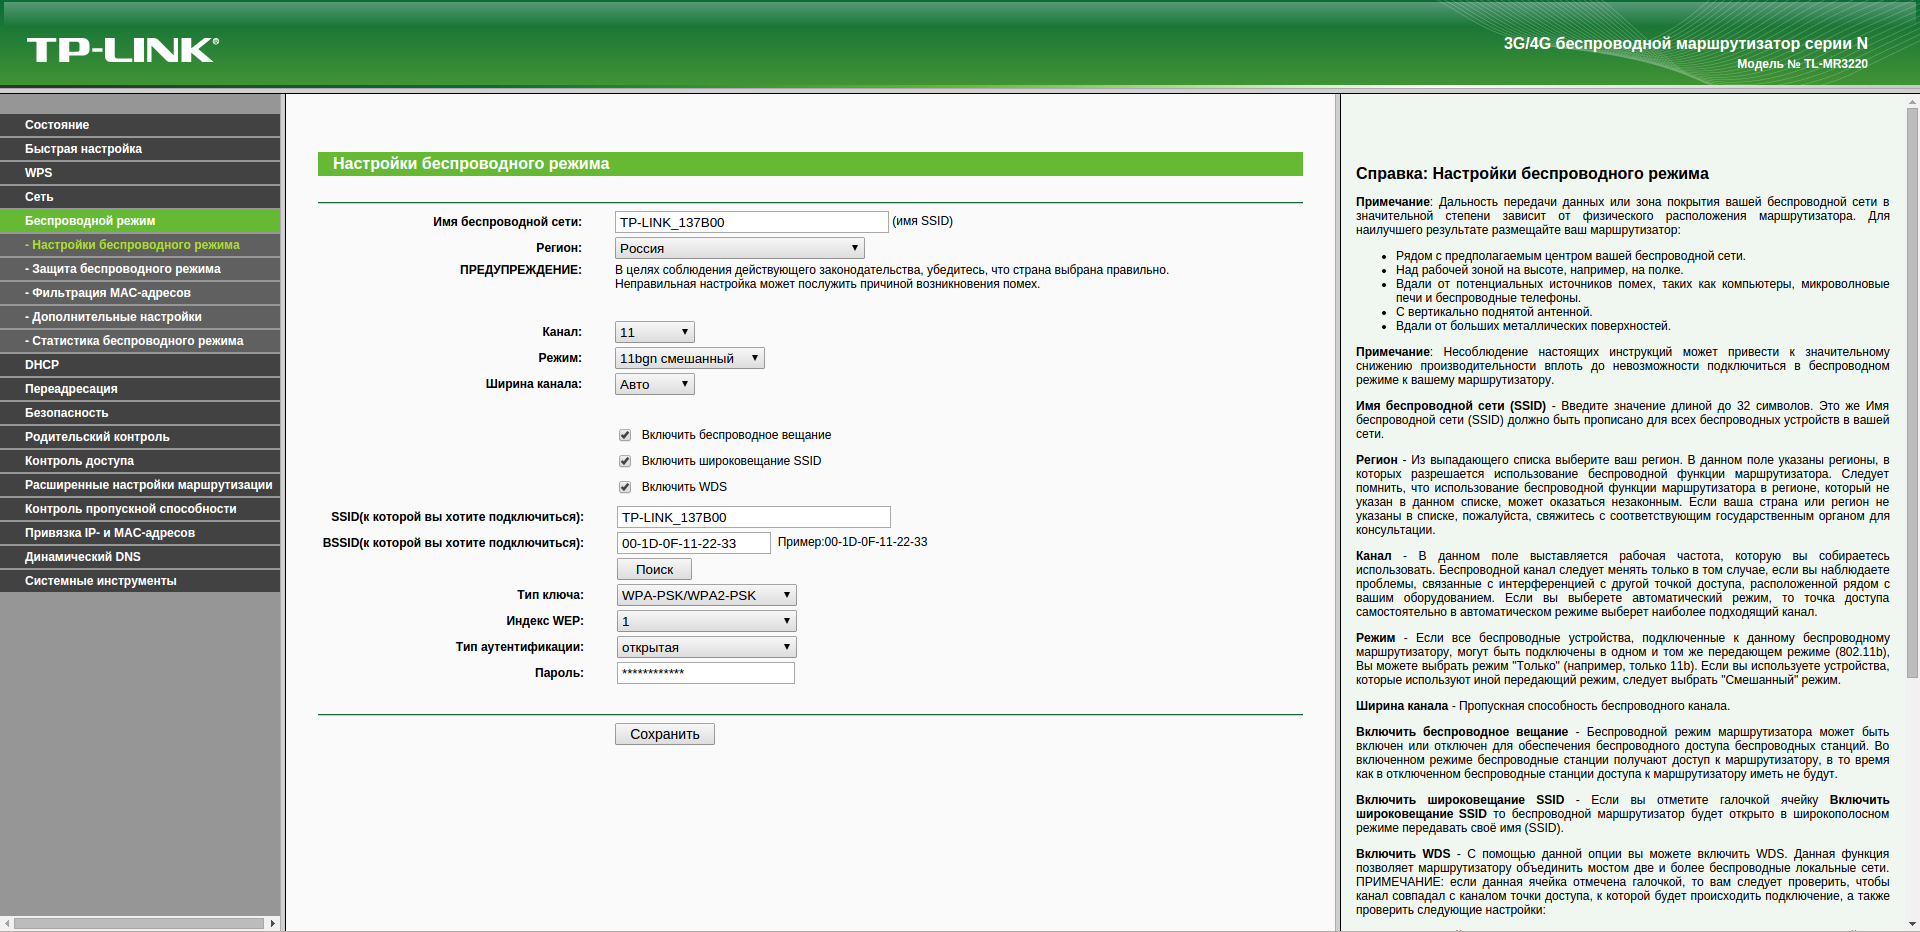Focus the BSSID input field
This screenshot has width=1920, height=932.
click(x=693, y=543)
